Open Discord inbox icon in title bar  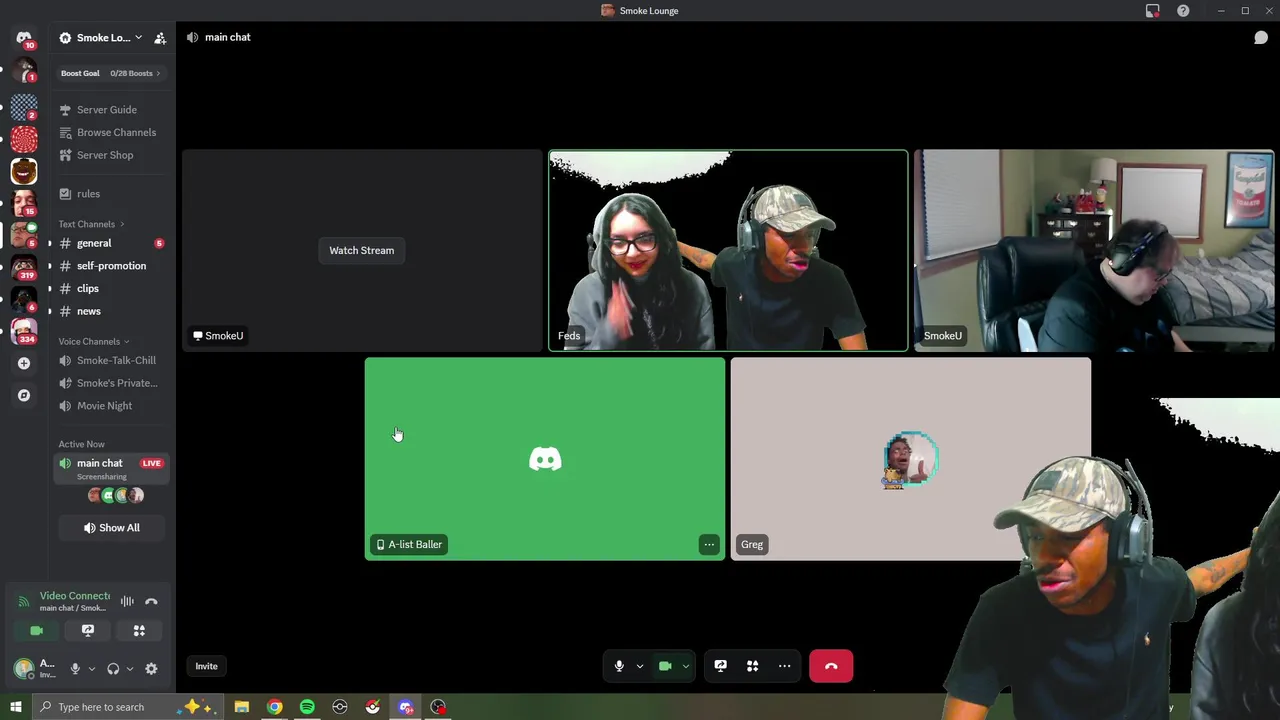pos(1153,11)
